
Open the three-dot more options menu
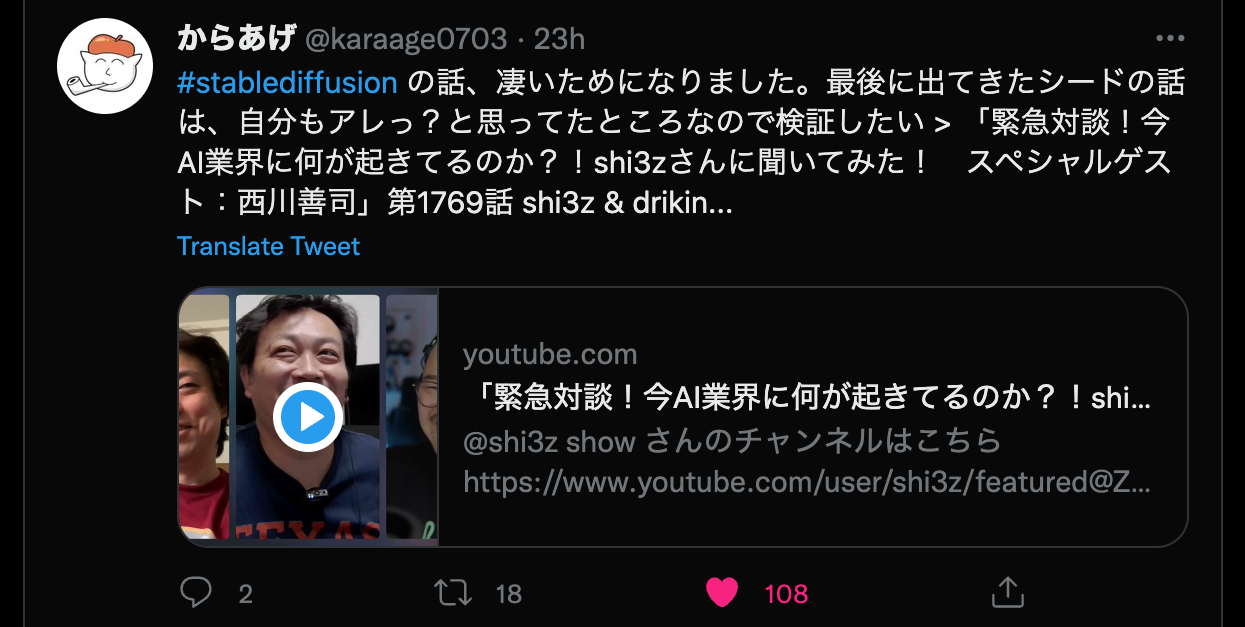[1169, 39]
